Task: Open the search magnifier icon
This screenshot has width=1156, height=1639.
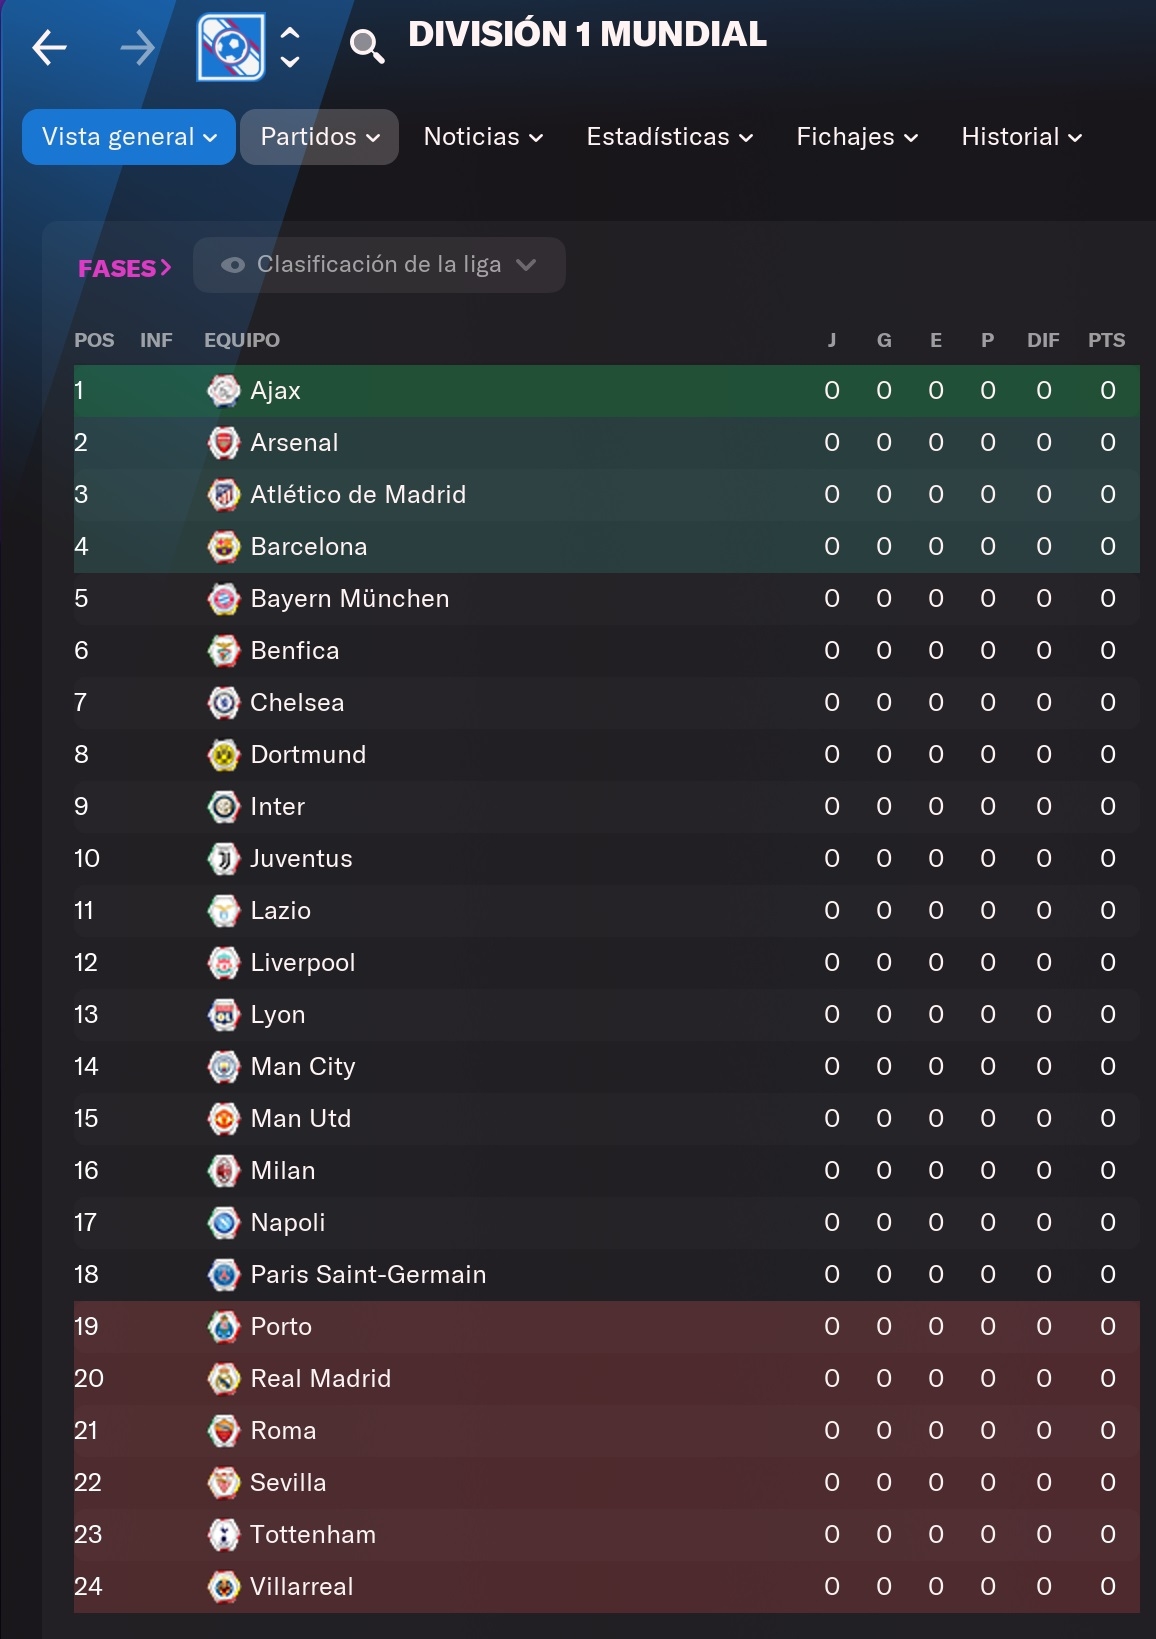Action: pos(367,46)
